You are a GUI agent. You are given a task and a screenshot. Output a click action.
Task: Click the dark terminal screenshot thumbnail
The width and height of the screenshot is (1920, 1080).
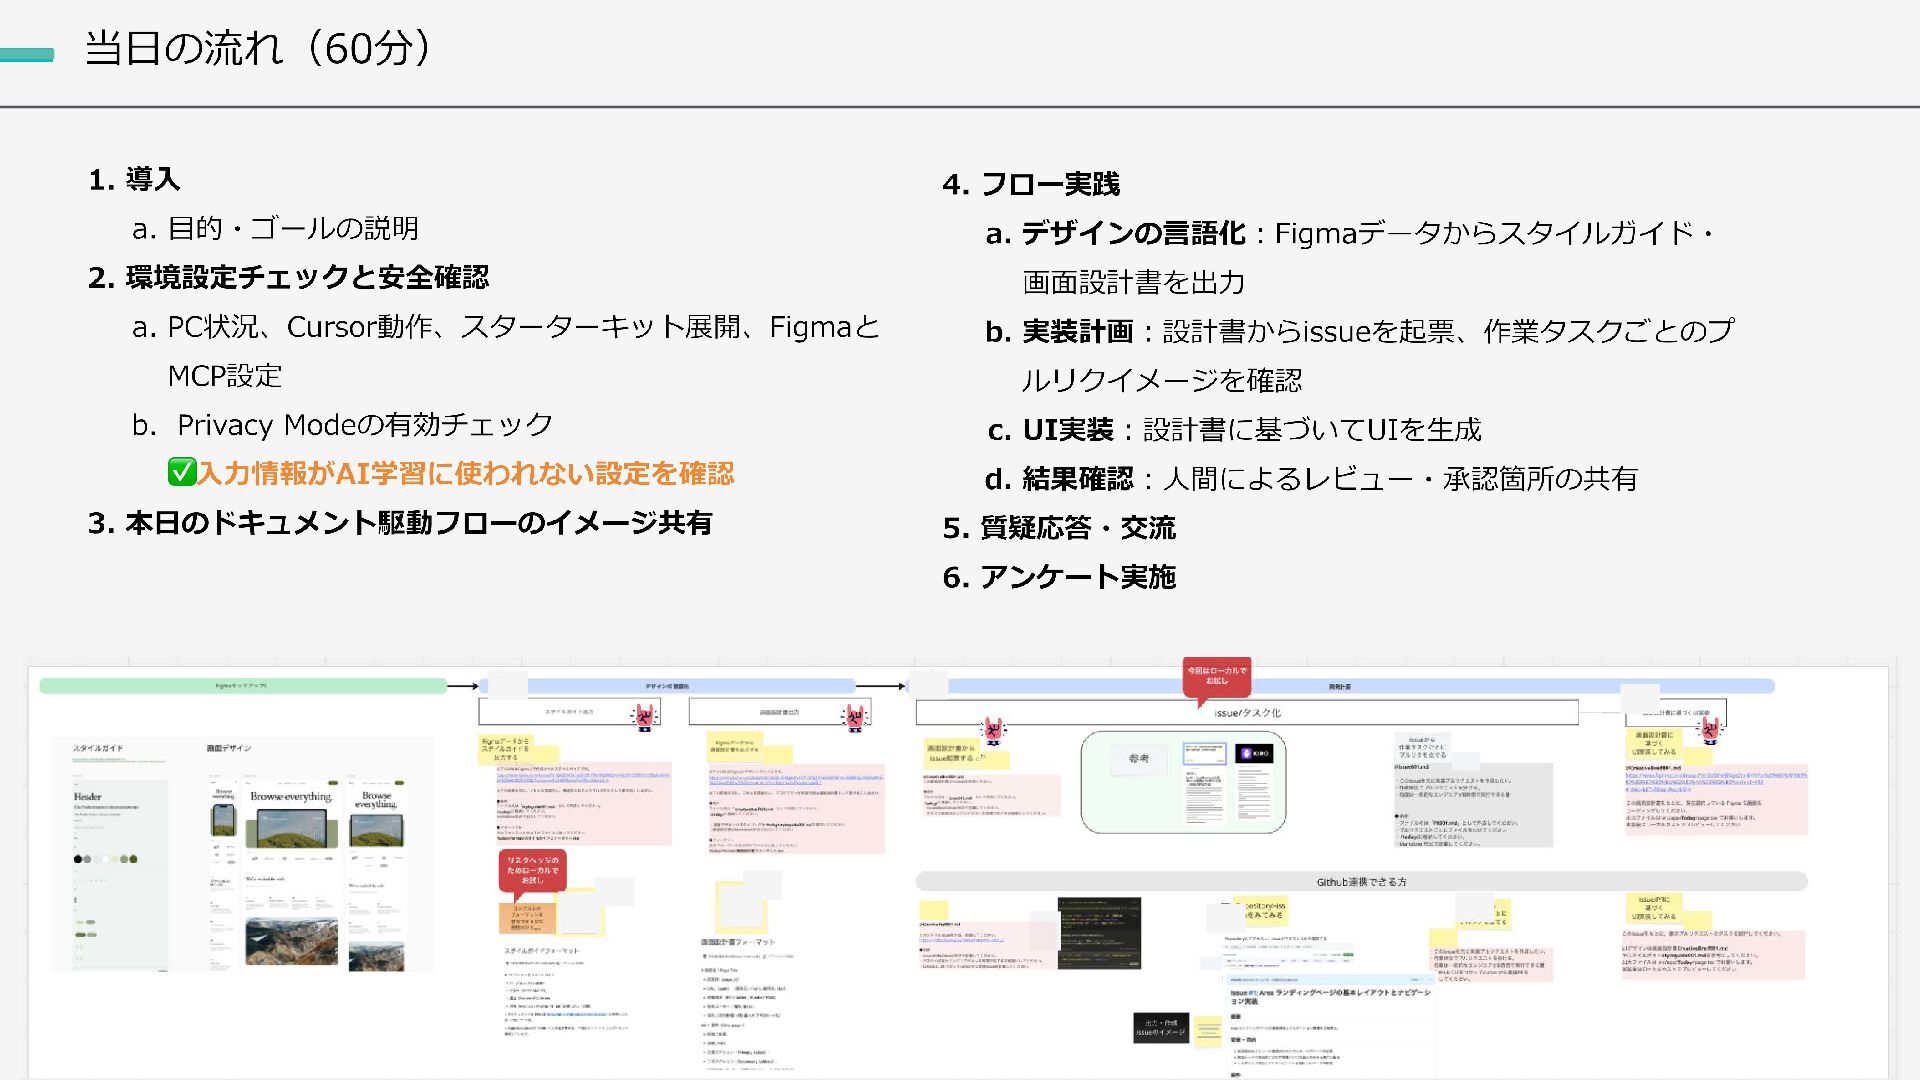[1099, 935]
